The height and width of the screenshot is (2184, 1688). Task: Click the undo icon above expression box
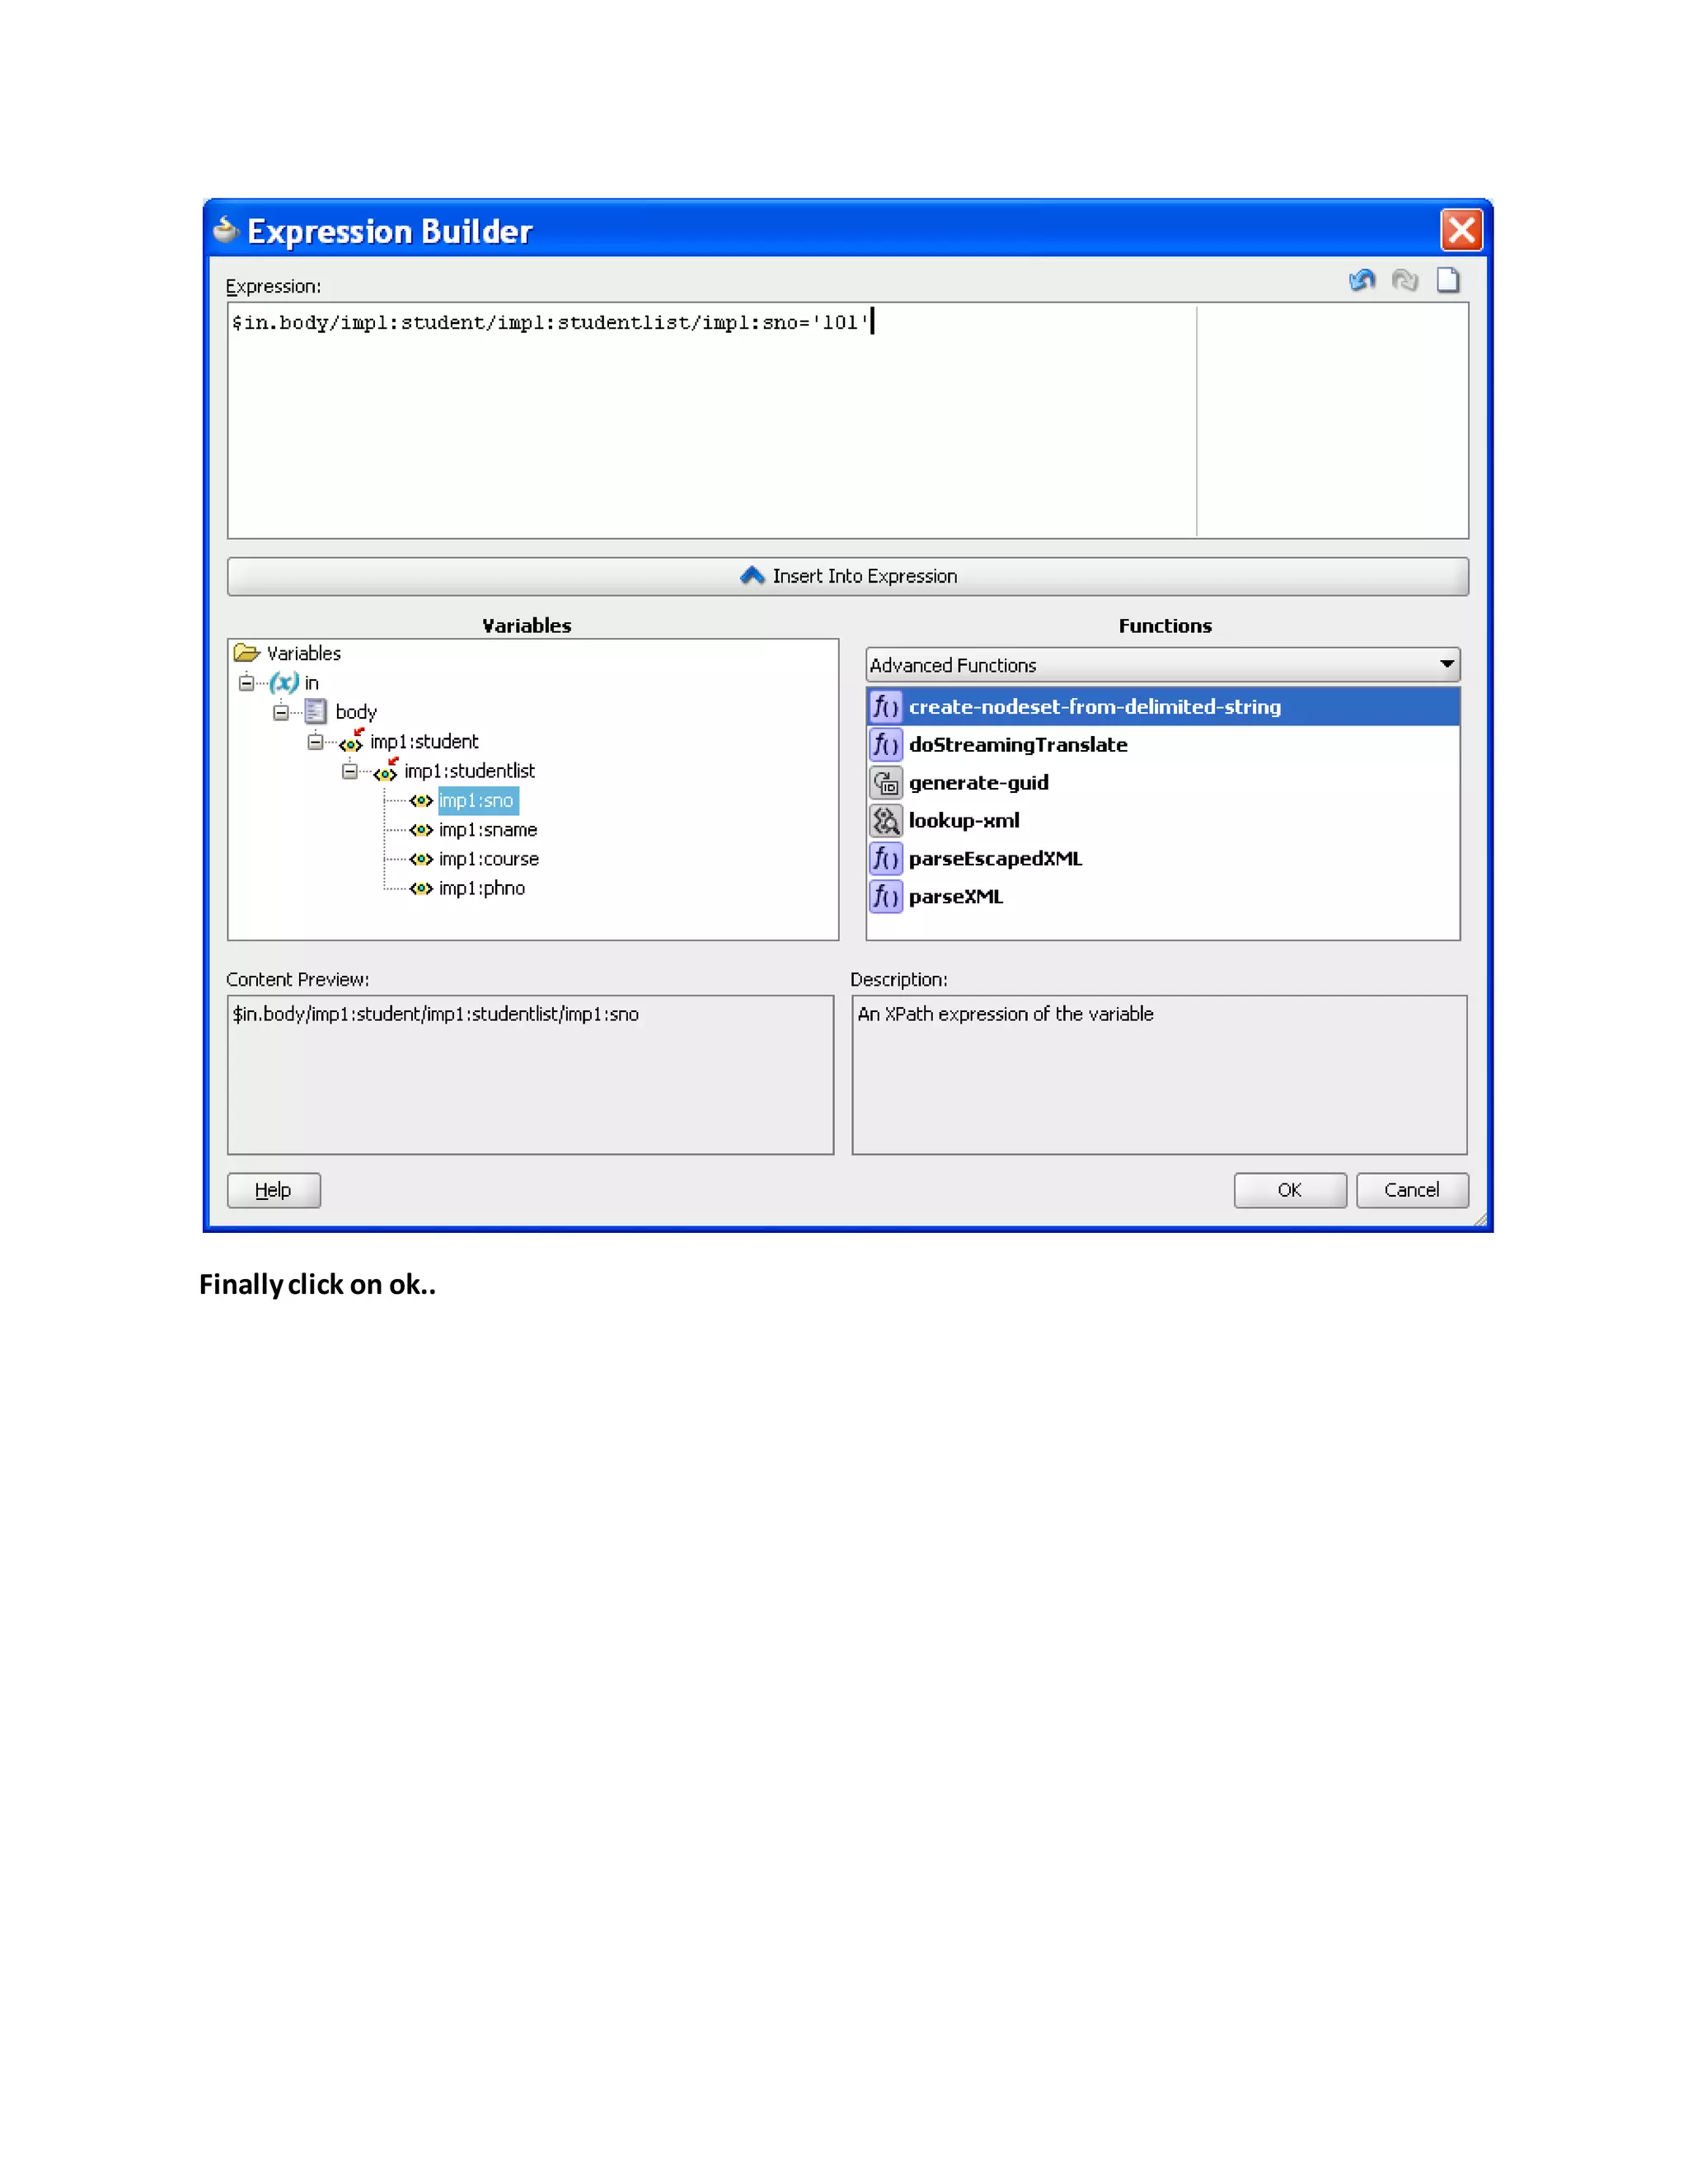tap(1361, 281)
